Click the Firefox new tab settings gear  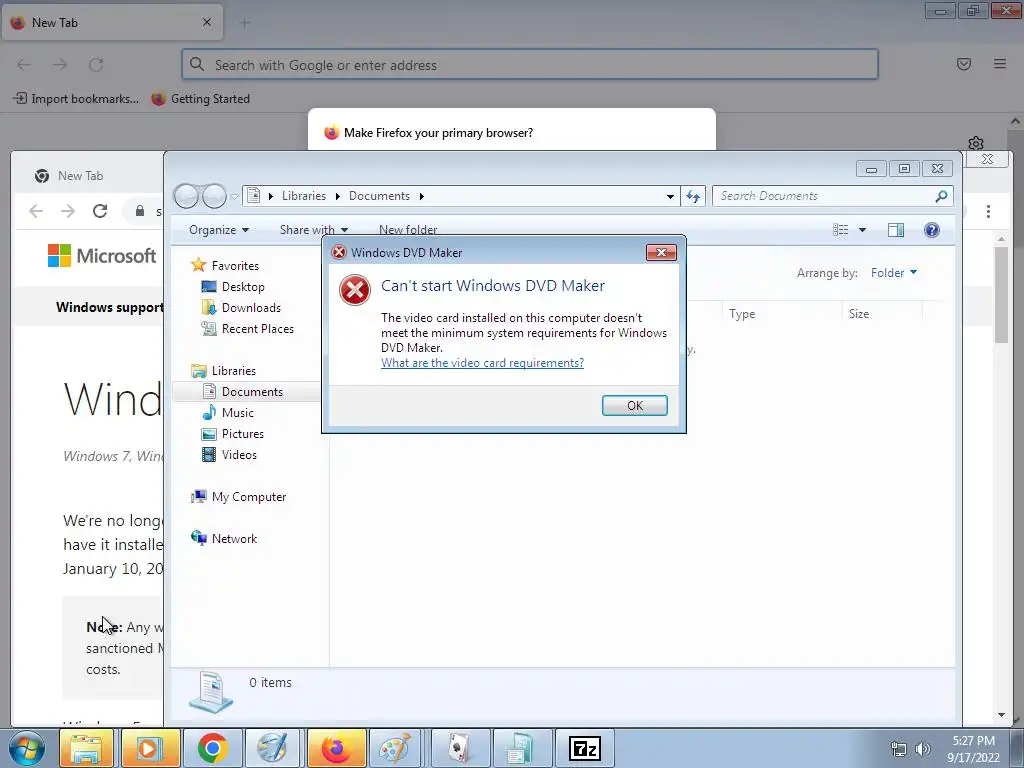[976, 144]
